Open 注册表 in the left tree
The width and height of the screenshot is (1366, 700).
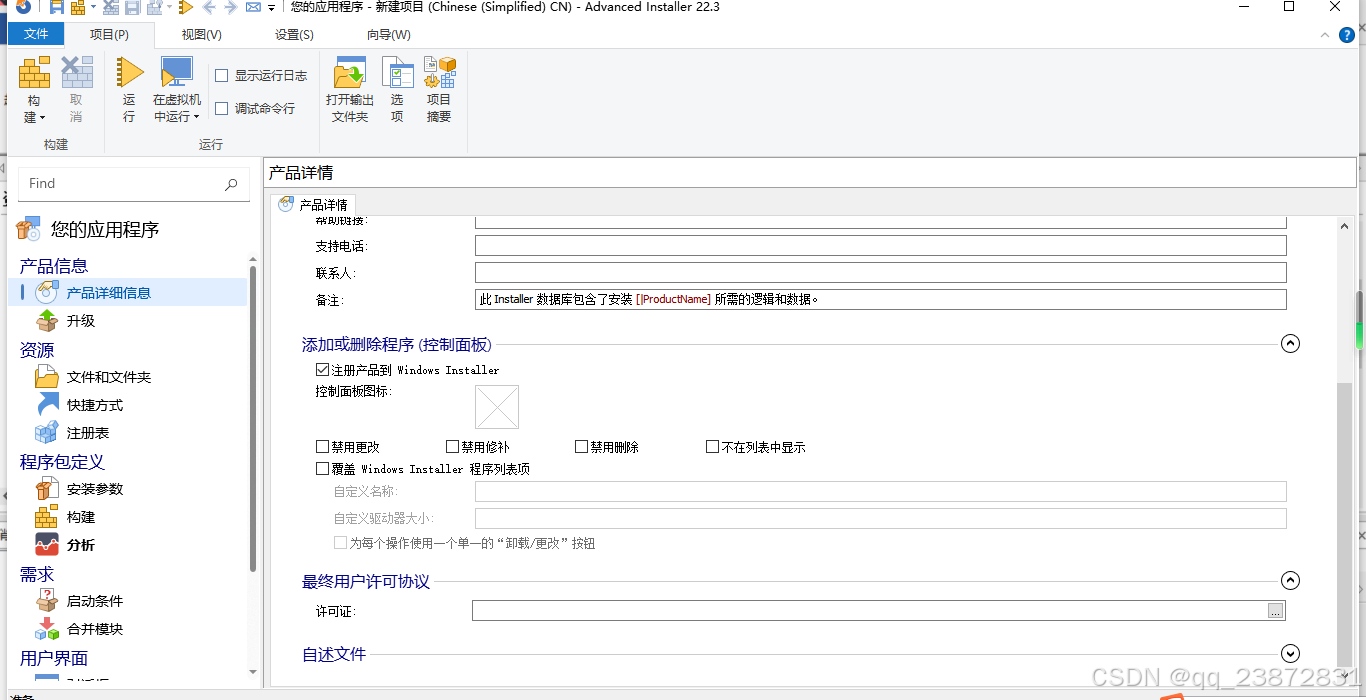coord(72,433)
